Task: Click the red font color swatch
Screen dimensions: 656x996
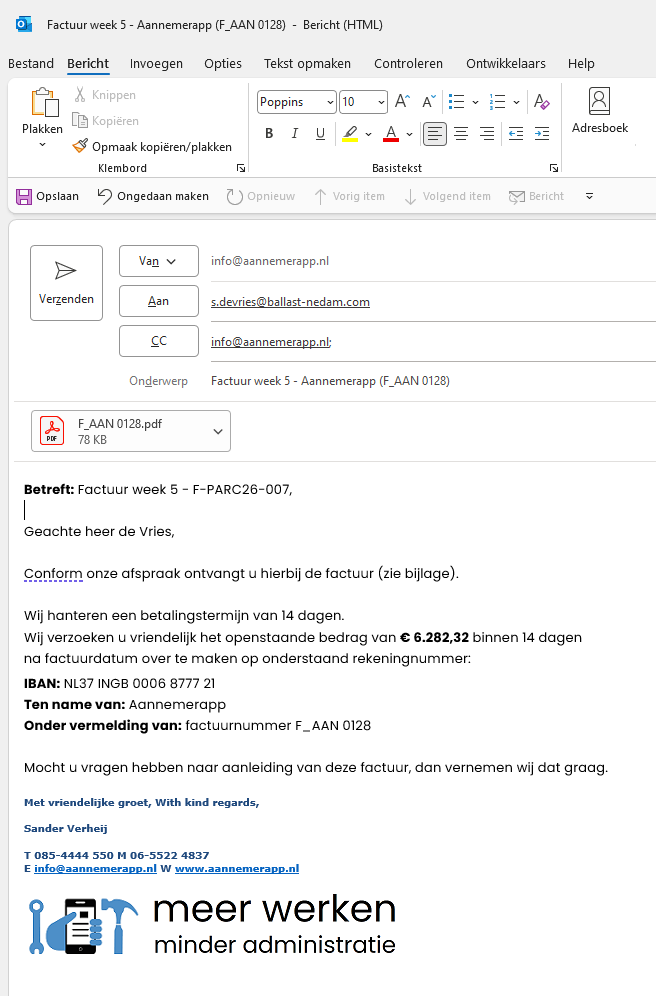Action: (x=390, y=134)
